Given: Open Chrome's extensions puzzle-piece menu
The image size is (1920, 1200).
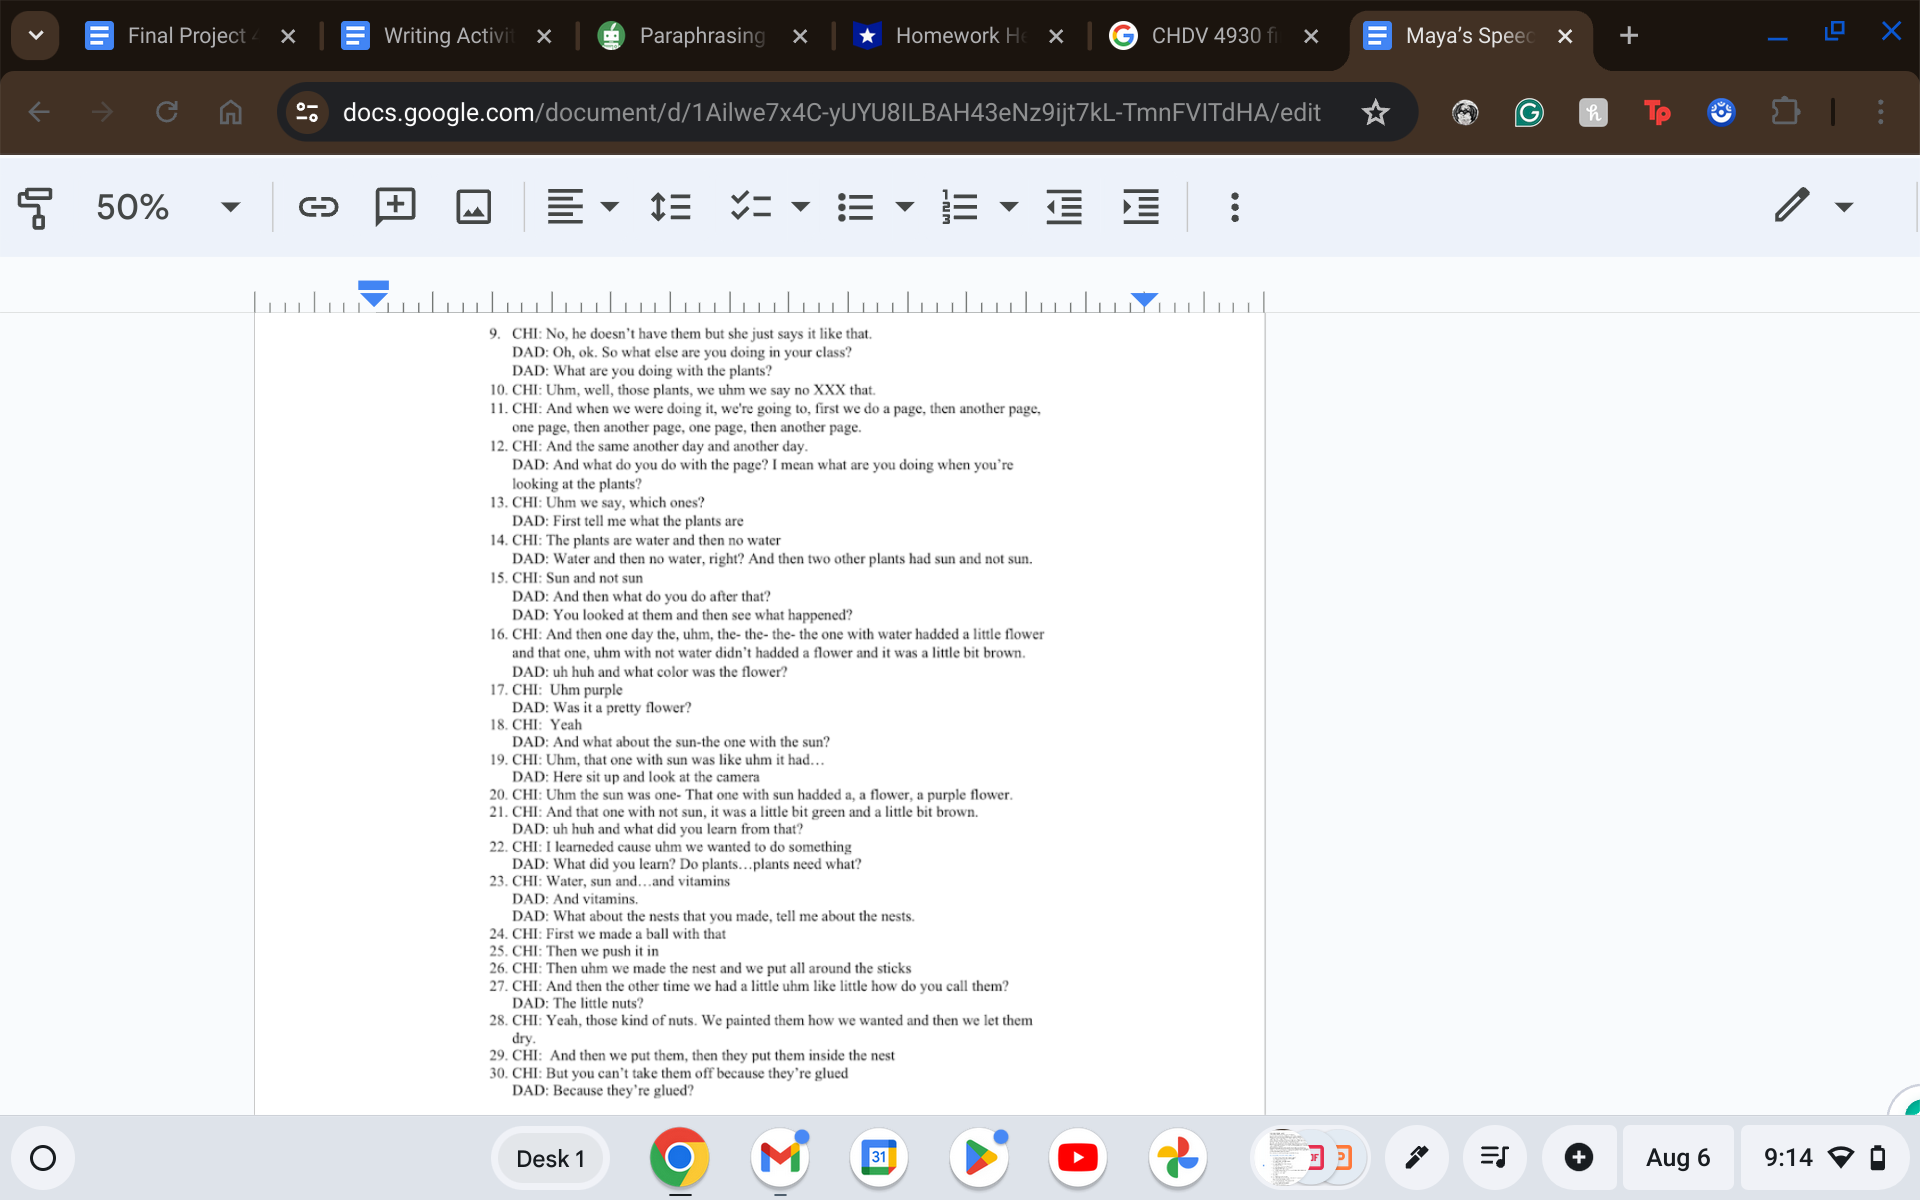Looking at the screenshot, I should pos(1786,112).
